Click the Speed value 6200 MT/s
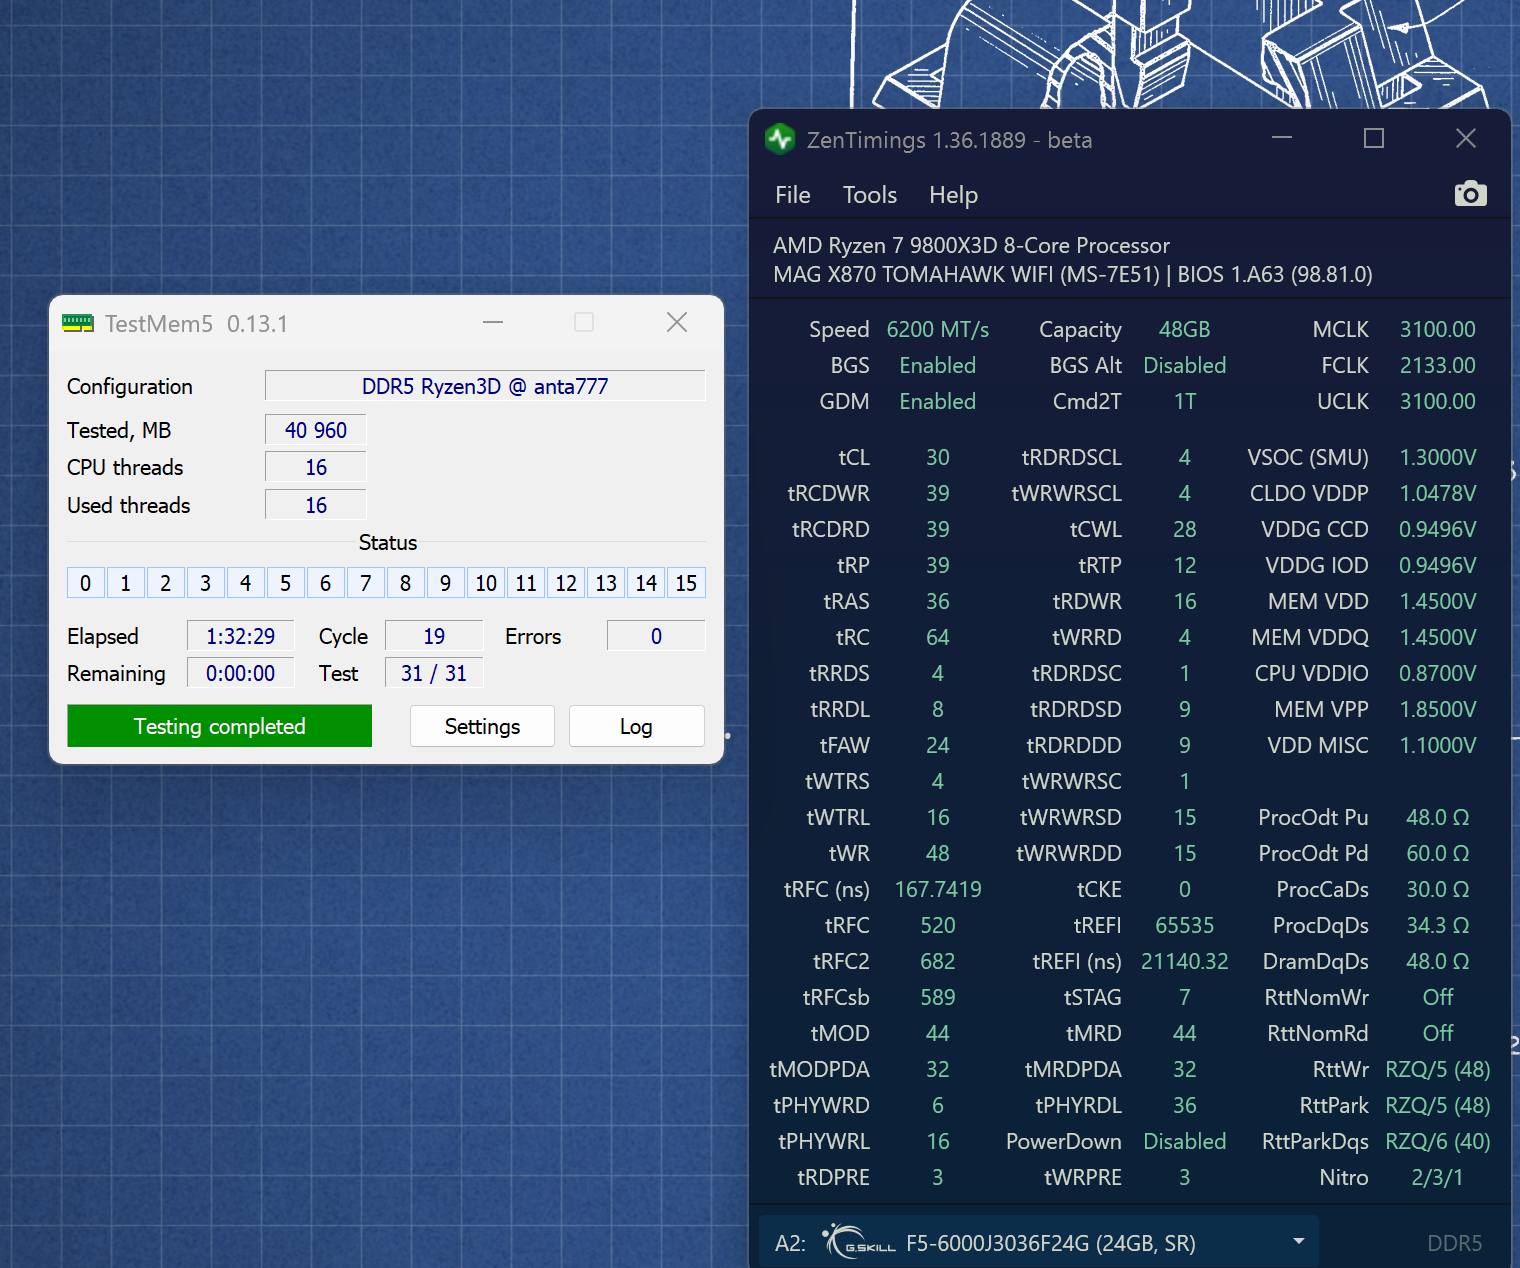This screenshot has height=1268, width=1520. point(938,329)
